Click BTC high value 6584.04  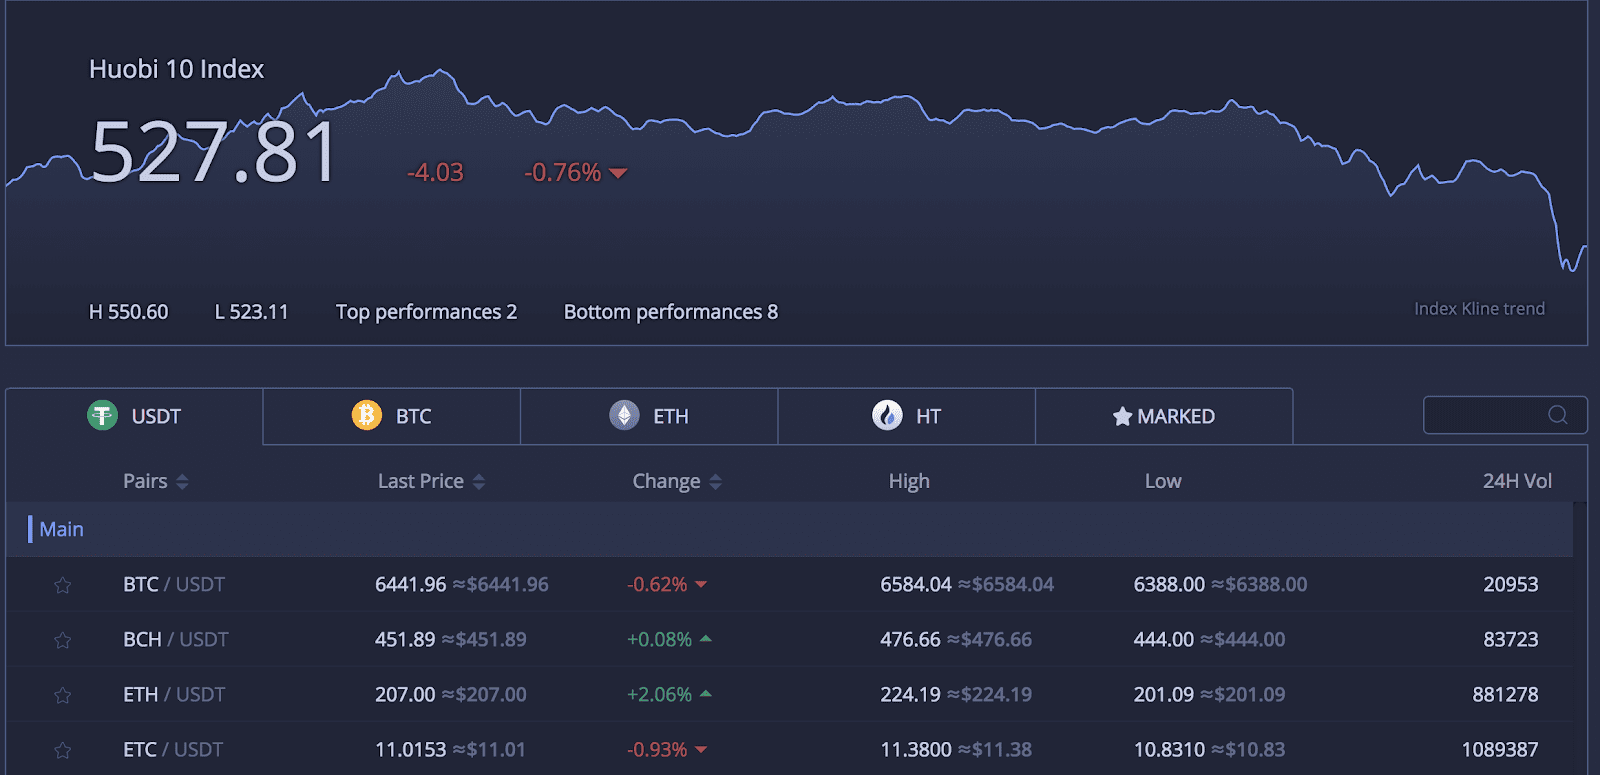[916, 584]
